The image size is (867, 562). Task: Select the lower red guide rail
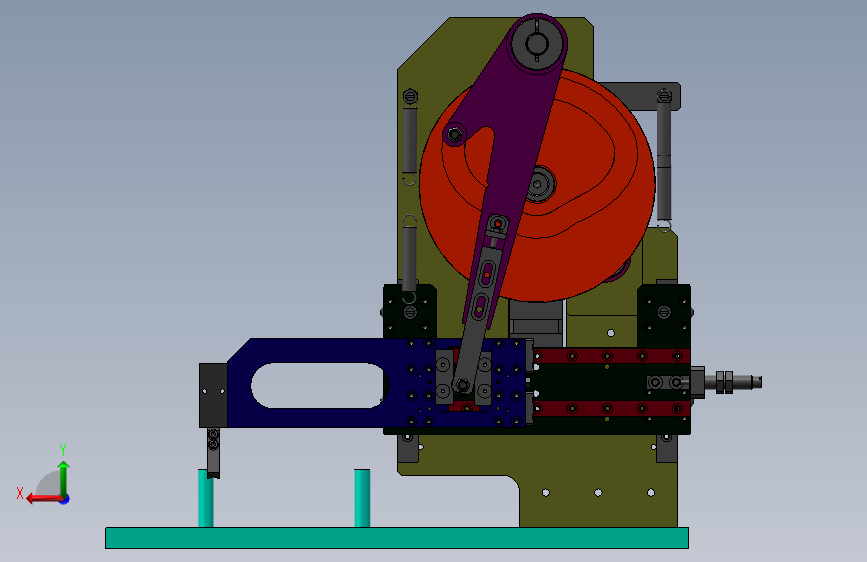pyautogui.click(x=611, y=409)
